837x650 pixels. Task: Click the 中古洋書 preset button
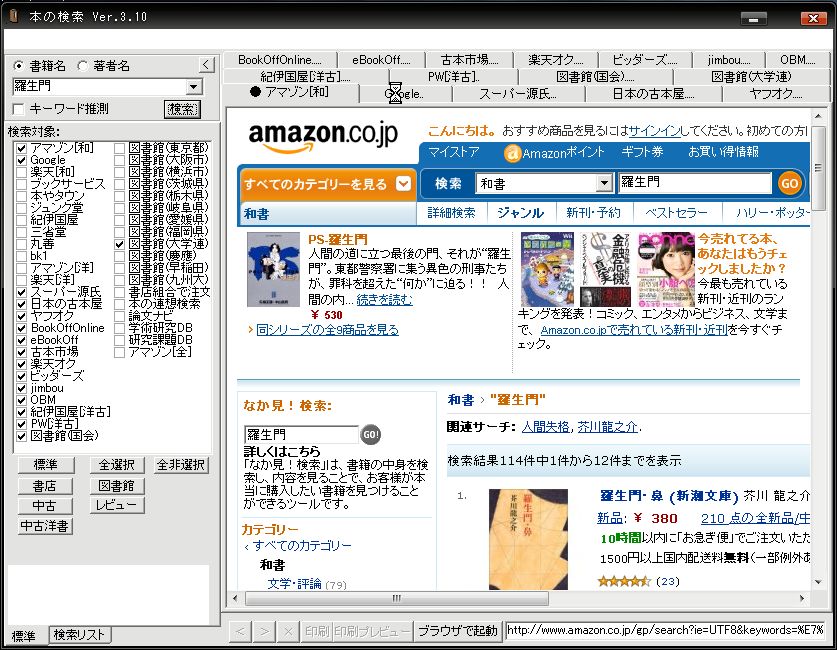pos(45,526)
